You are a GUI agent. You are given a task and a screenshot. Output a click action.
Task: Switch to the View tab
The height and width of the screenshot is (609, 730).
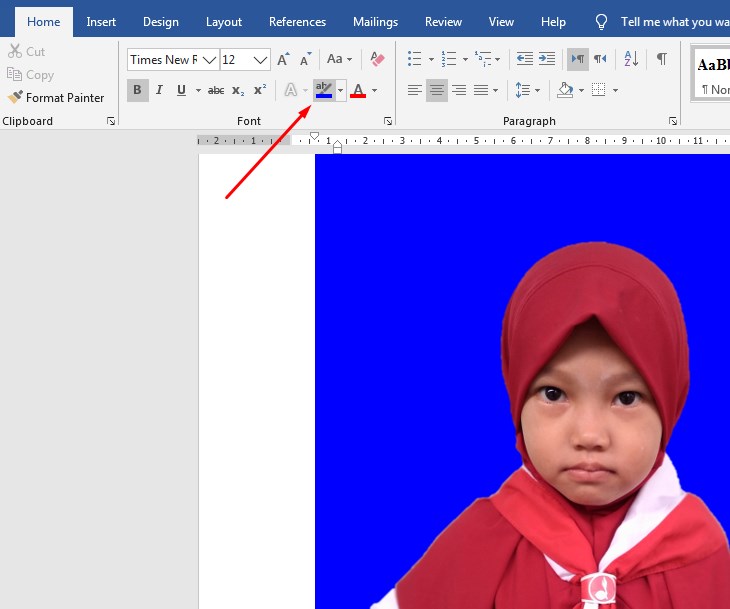coord(501,22)
